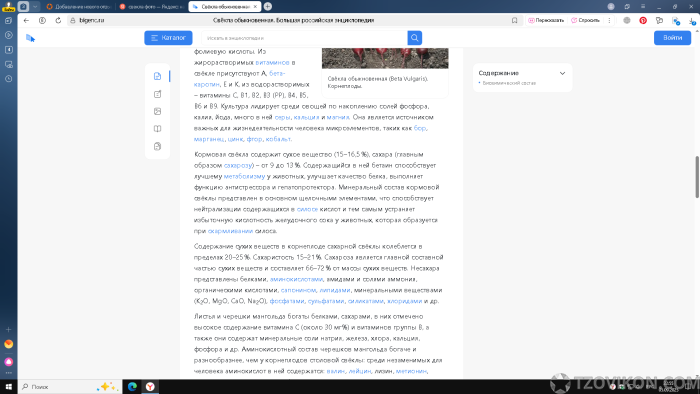Open the tab groups icon in title bar
Viewport: 700px width, 394px height.
coord(24,7)
